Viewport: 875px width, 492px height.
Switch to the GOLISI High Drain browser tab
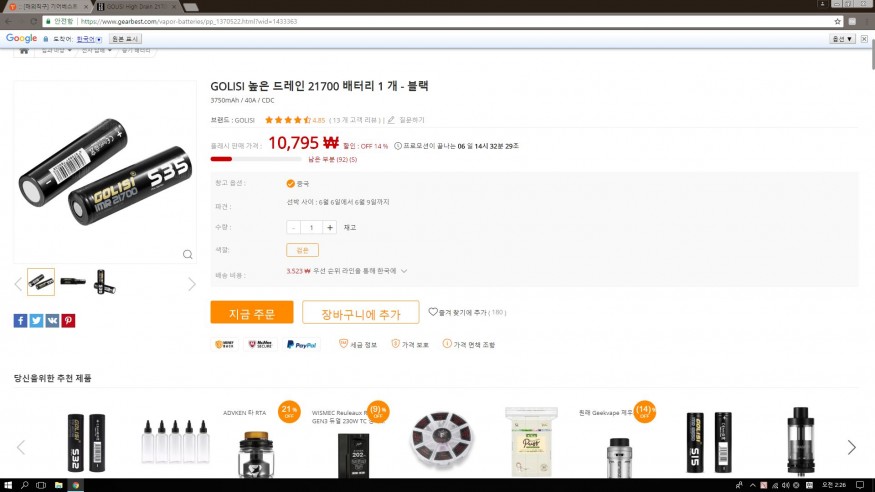pos(136,7)
